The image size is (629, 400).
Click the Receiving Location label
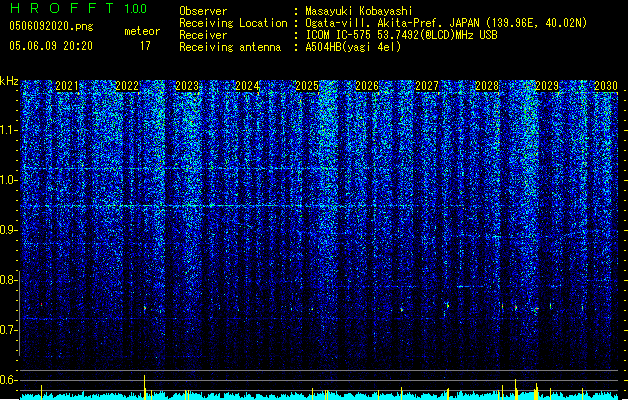pos(233,23)
